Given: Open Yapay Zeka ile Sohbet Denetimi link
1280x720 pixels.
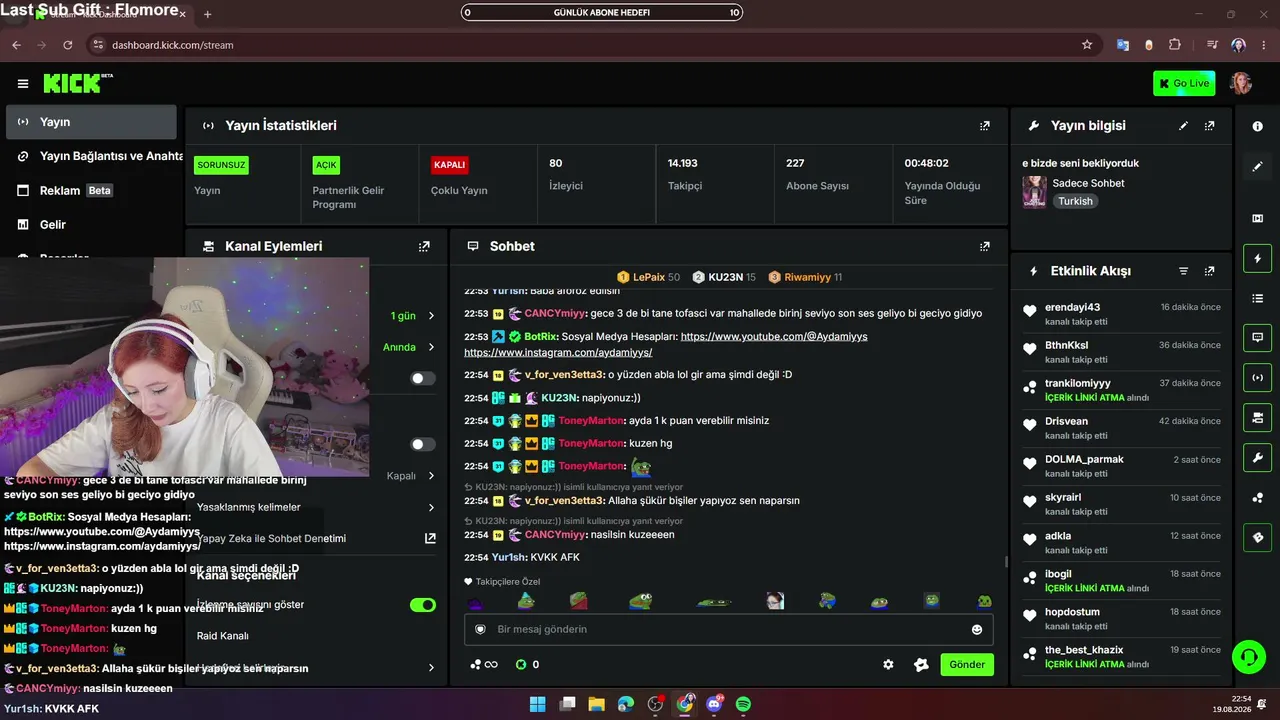Looking at the screenshot, I should point(316,538).
